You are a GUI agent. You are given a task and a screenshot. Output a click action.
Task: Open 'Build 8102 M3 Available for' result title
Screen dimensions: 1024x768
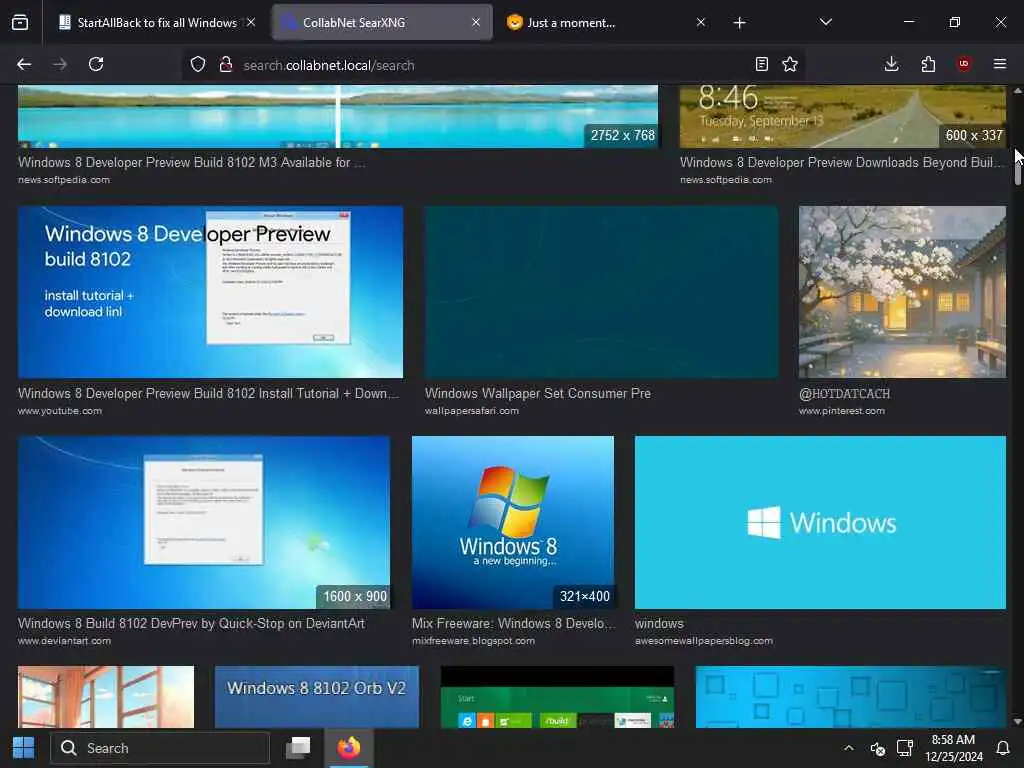[x=191, y=162]
